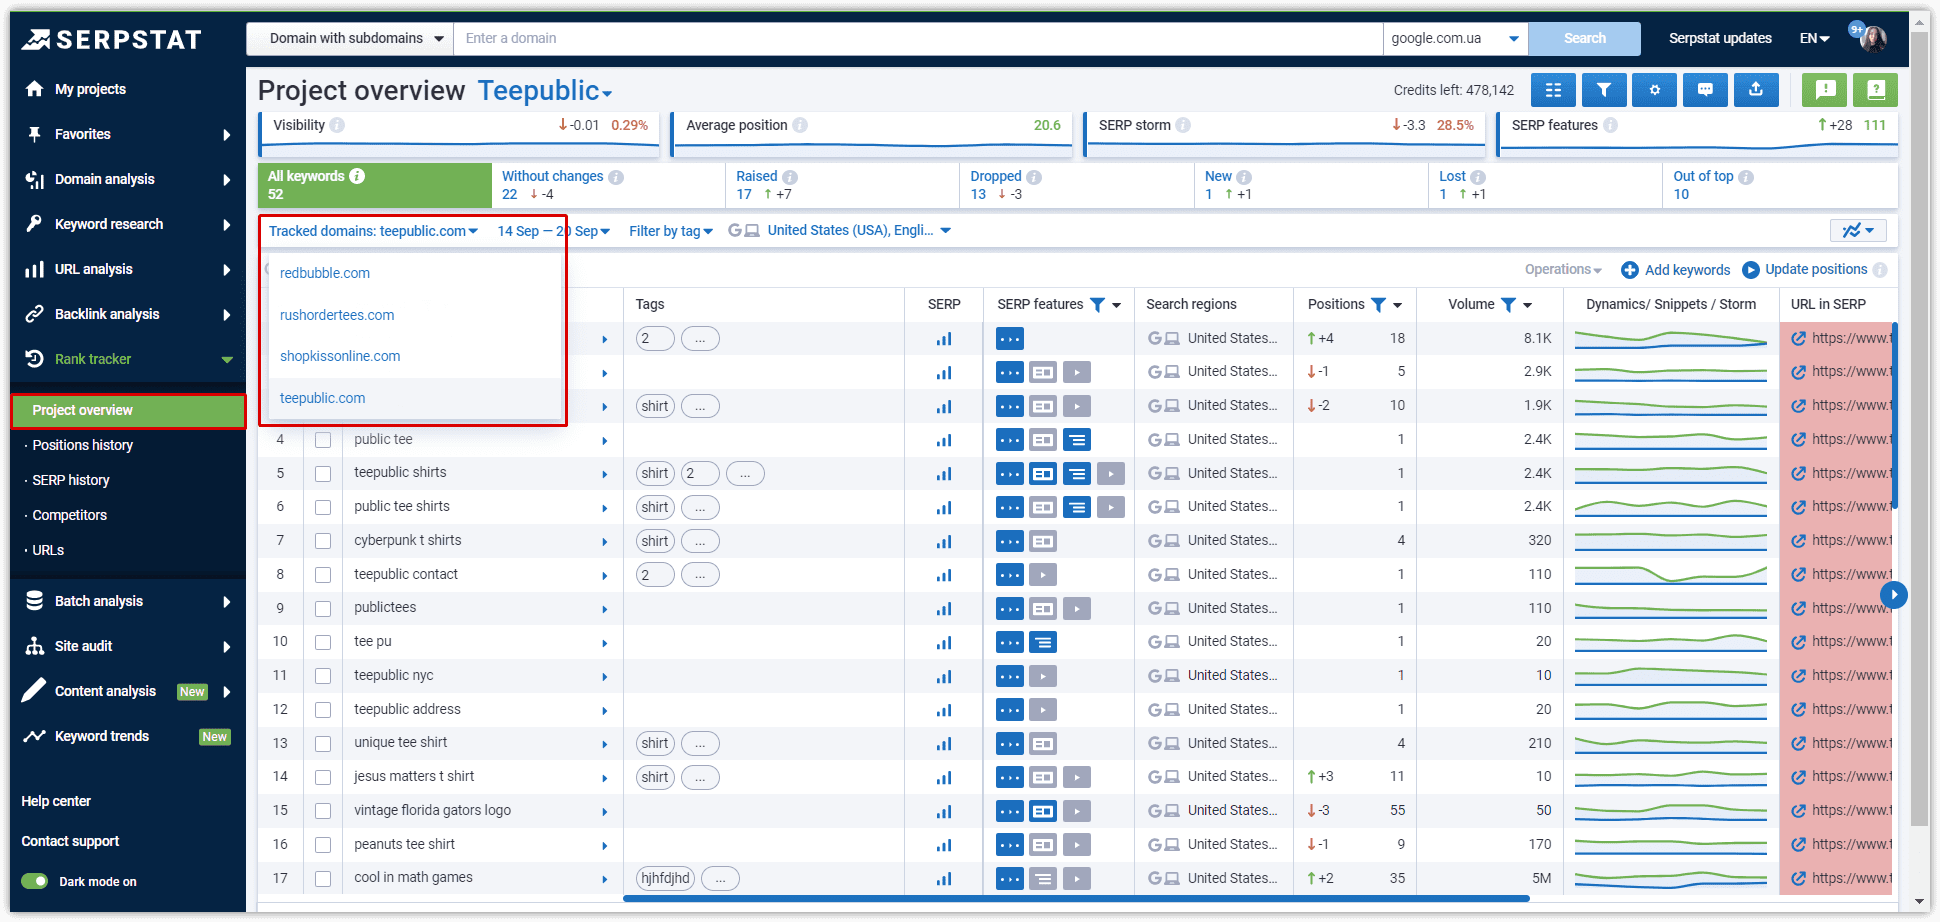1940x922 pixels.
Task: Check the box for cyberpunk t shirts
Action: point(323,541)
